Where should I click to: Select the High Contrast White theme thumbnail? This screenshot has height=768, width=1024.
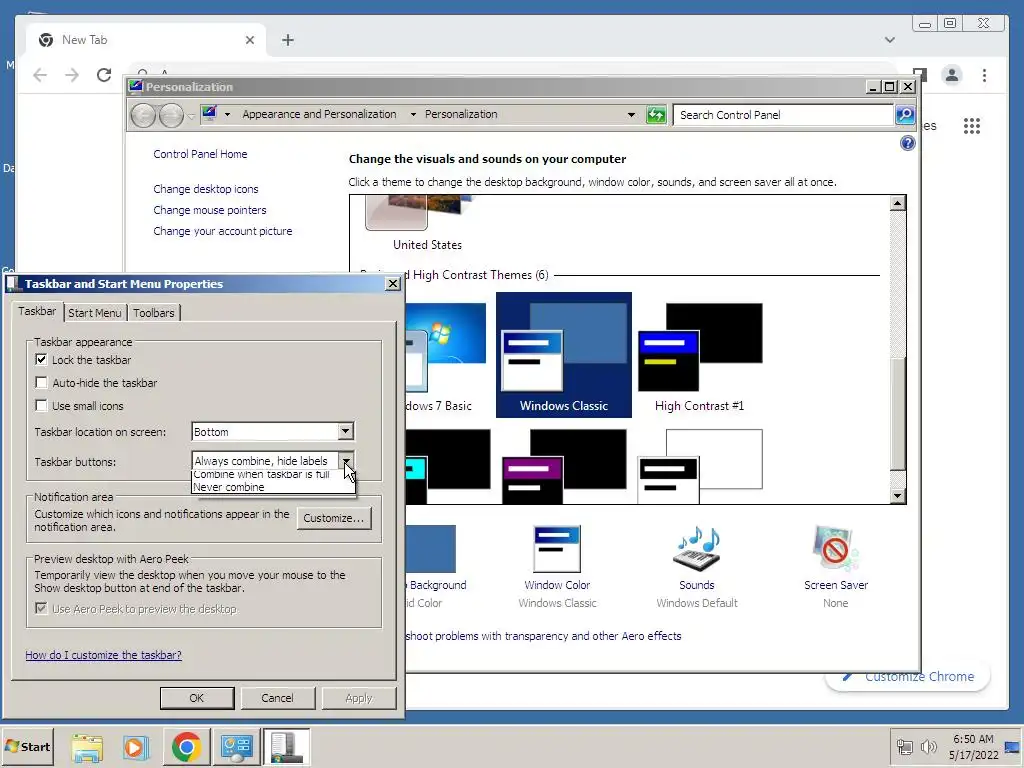[x=699, y=466]
